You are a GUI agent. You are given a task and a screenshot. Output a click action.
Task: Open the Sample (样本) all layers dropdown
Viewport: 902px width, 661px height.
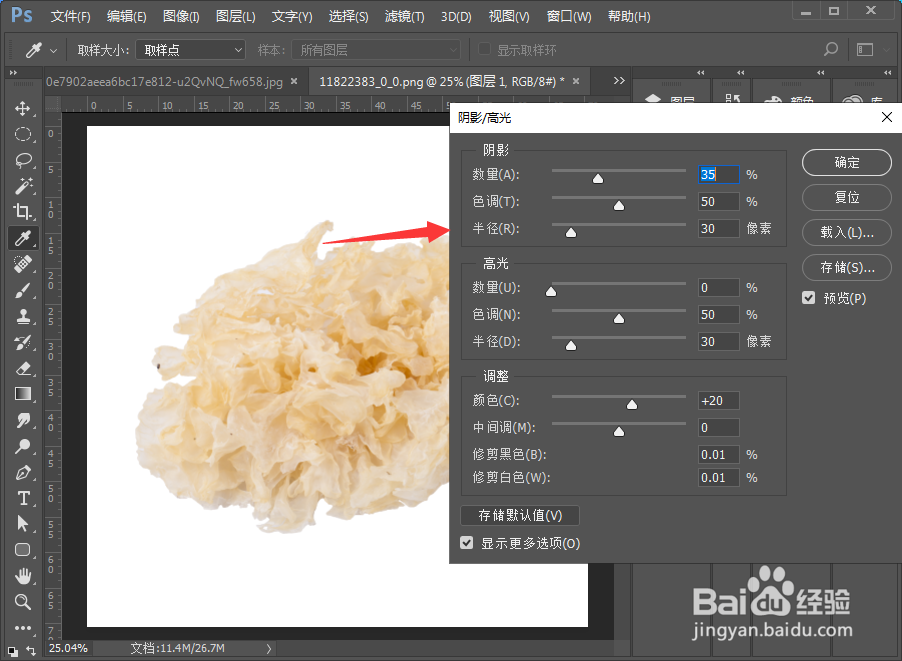pyautogui.click(x=376, y=50)
